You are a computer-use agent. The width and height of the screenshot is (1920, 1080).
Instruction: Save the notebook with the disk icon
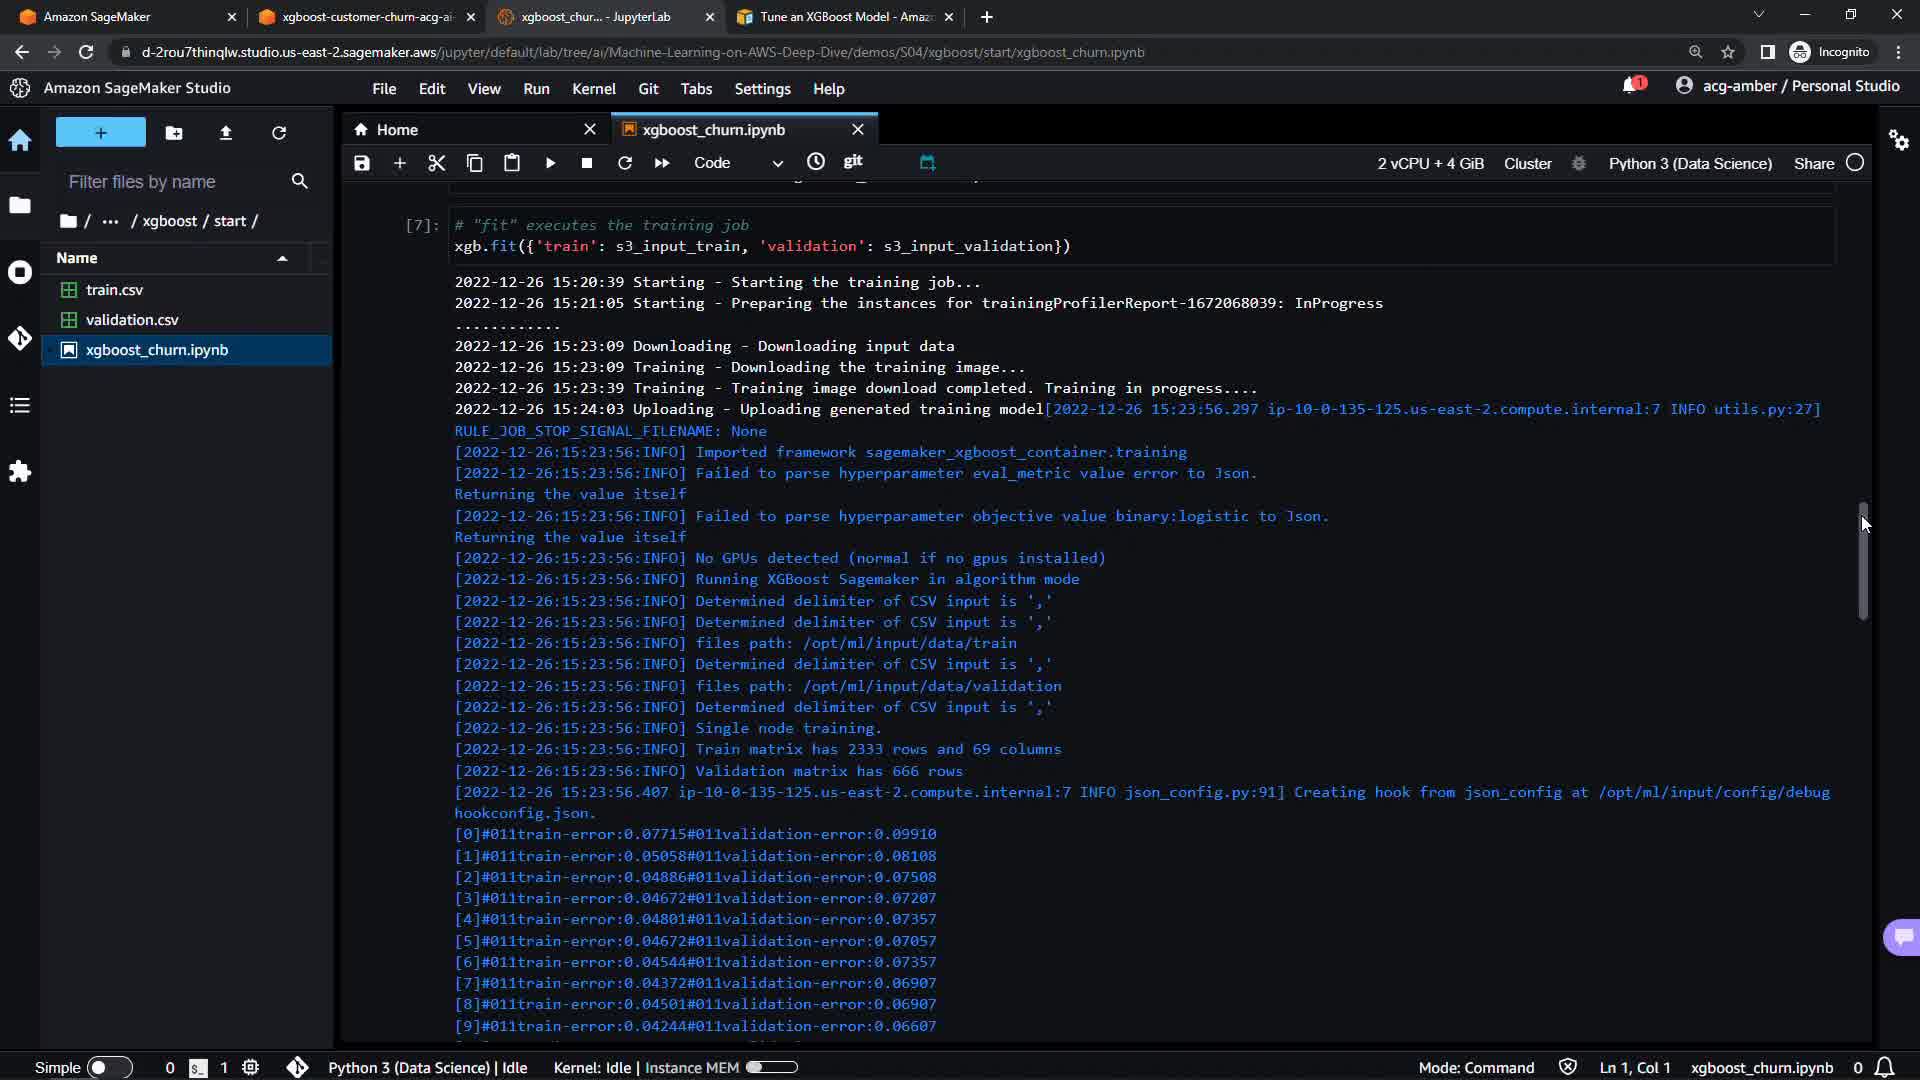362,163
